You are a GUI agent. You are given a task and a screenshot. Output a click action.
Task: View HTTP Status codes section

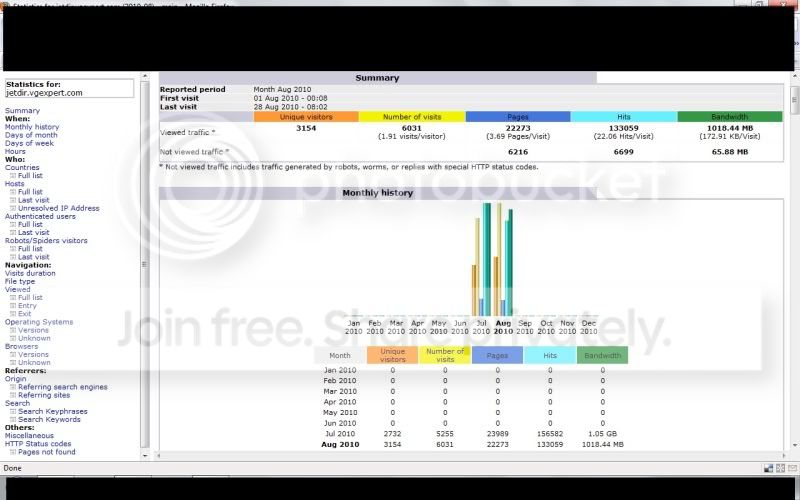[x=38, y=444]
